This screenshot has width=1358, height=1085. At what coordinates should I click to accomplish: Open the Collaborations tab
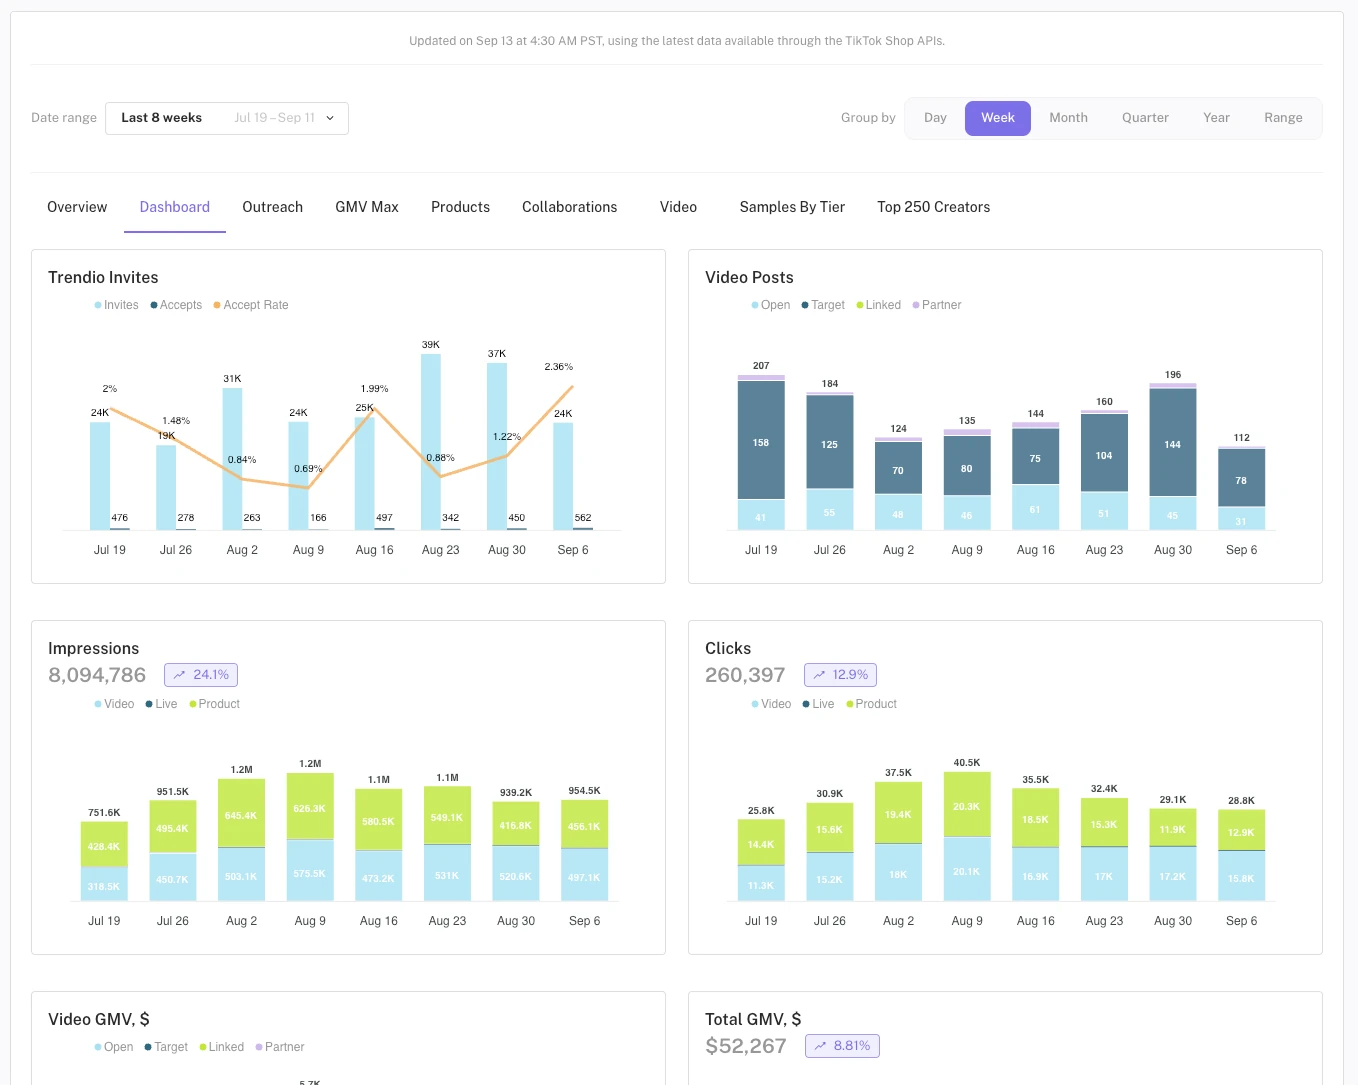click(570, 207)
